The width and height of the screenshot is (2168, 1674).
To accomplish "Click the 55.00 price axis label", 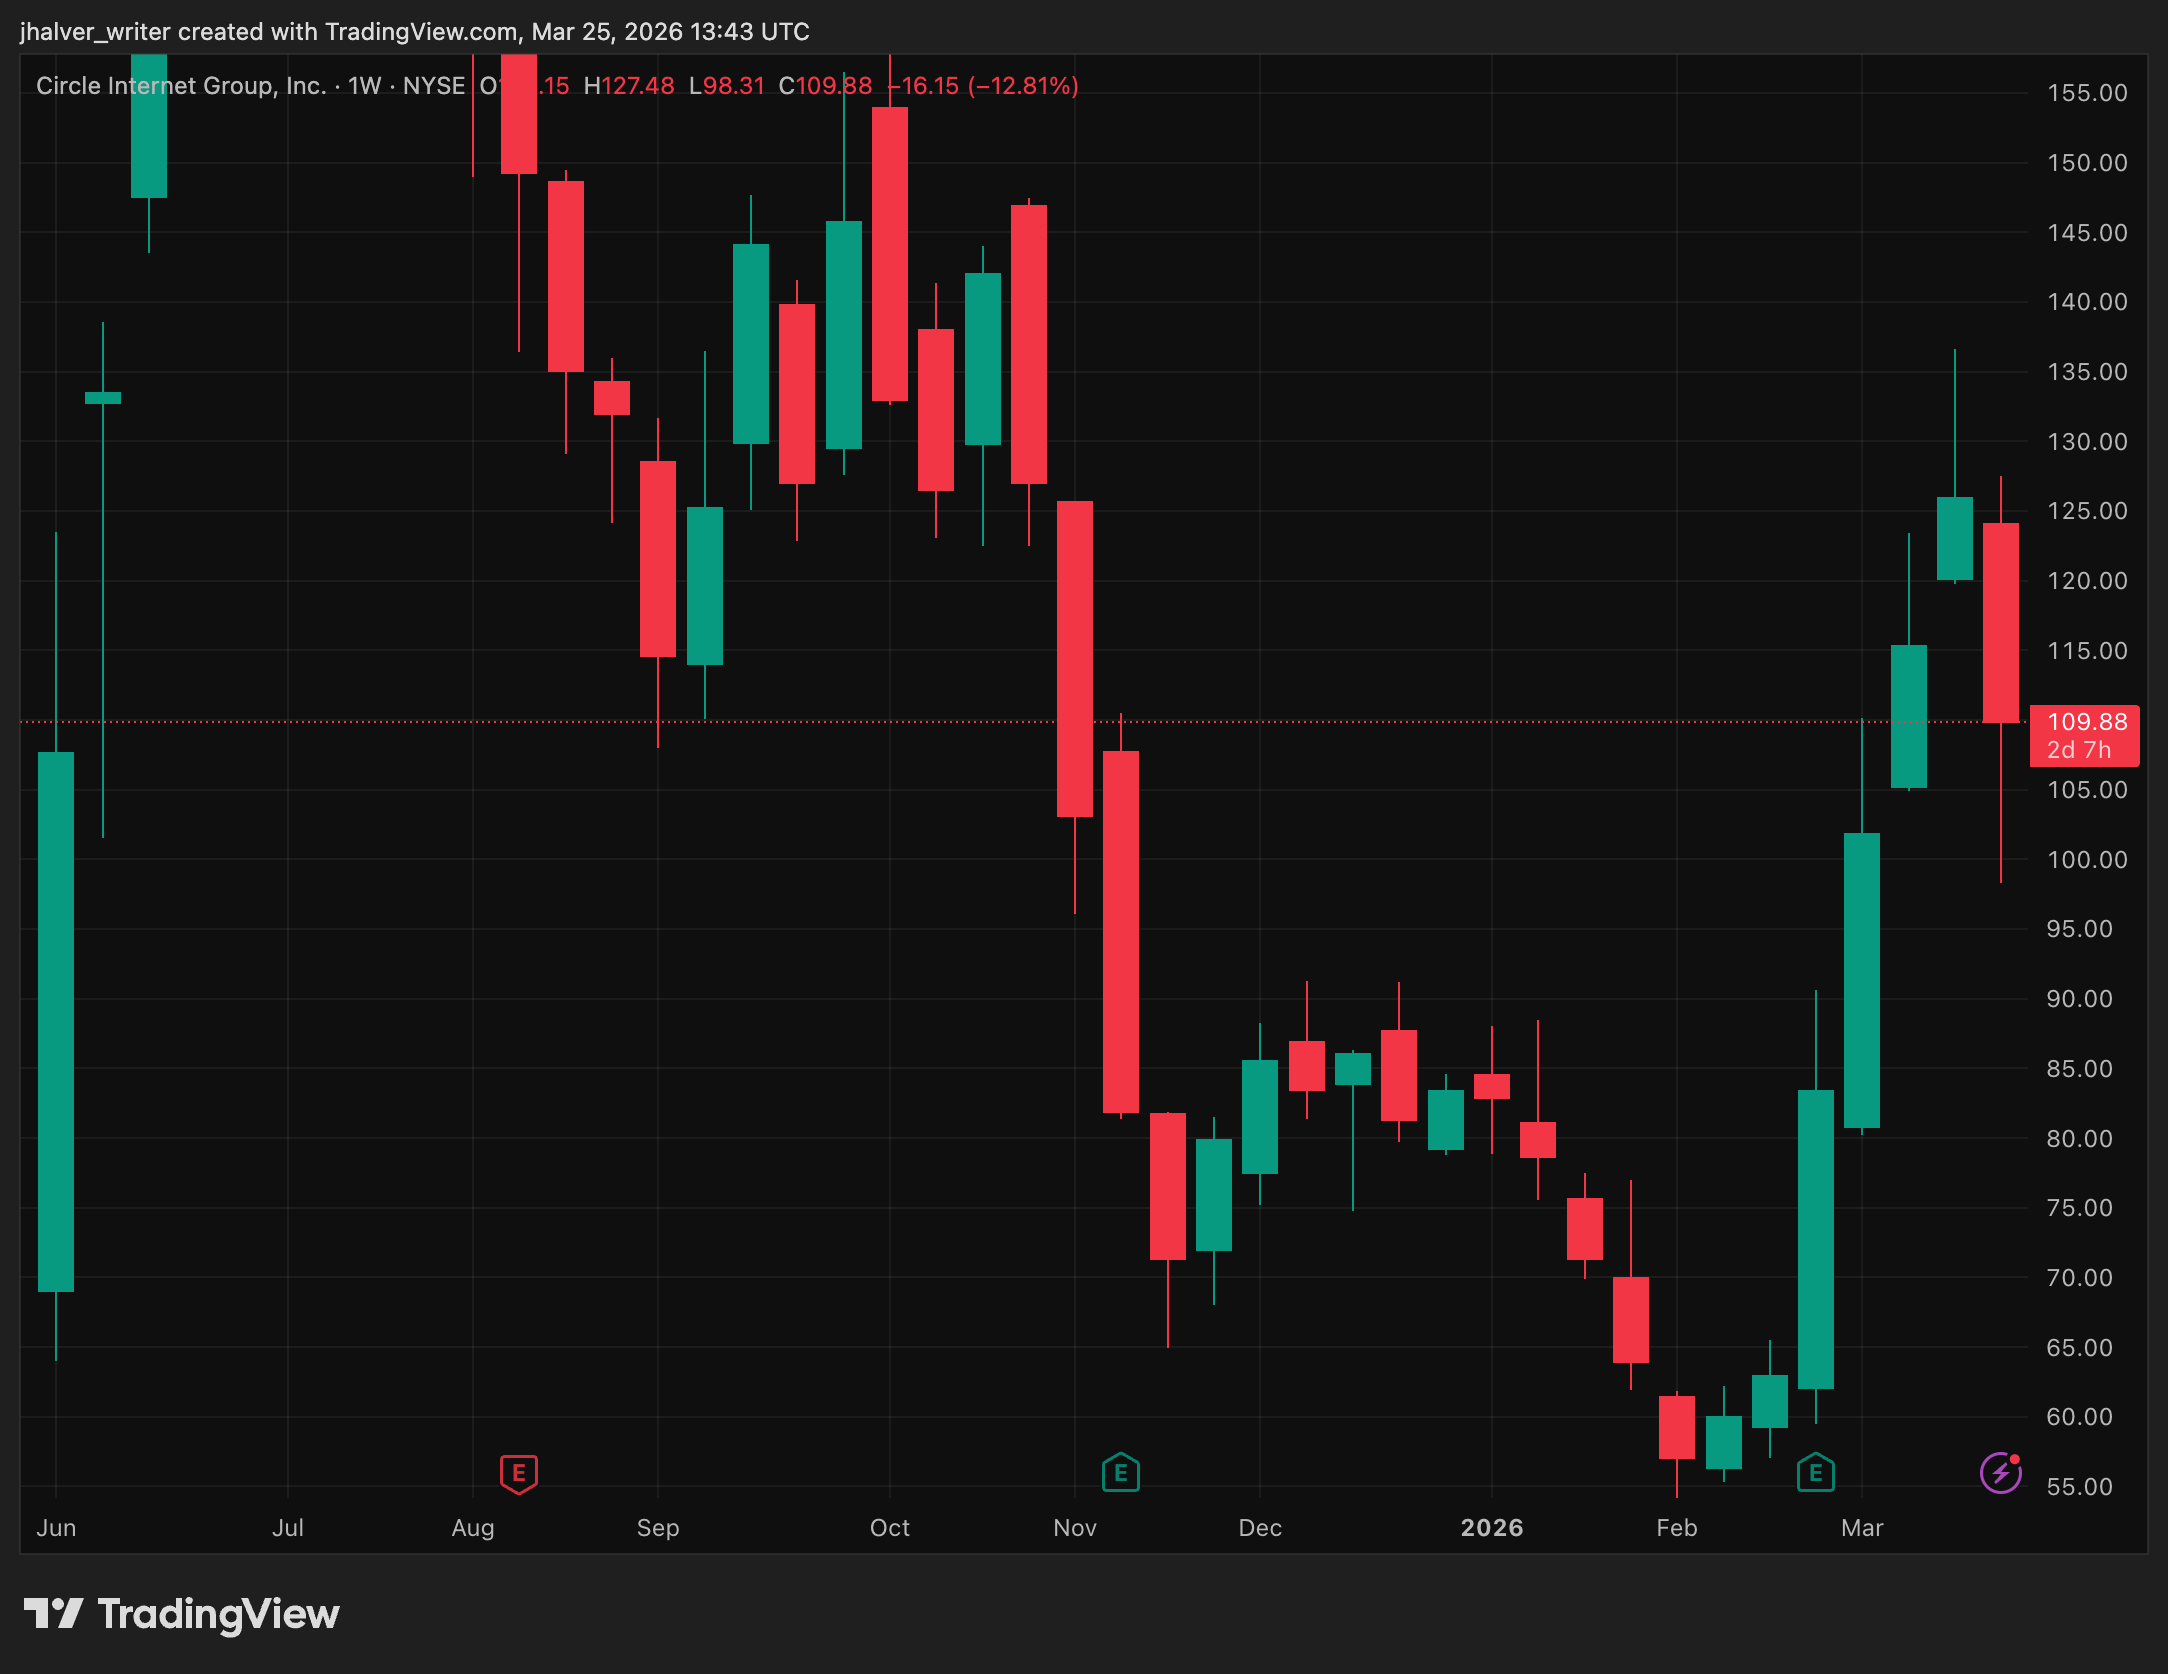I will (x=2079, y=1487).
